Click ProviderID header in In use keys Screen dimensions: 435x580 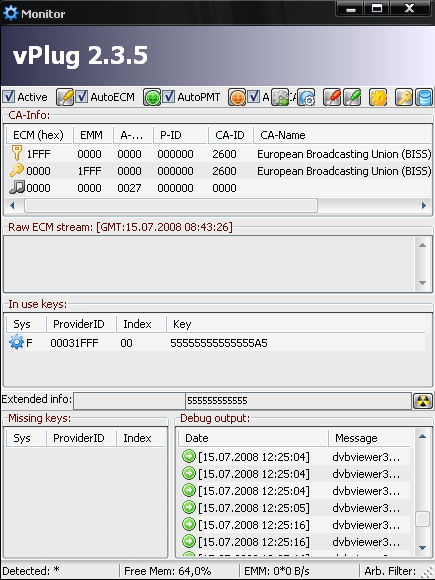click(81, 324)
